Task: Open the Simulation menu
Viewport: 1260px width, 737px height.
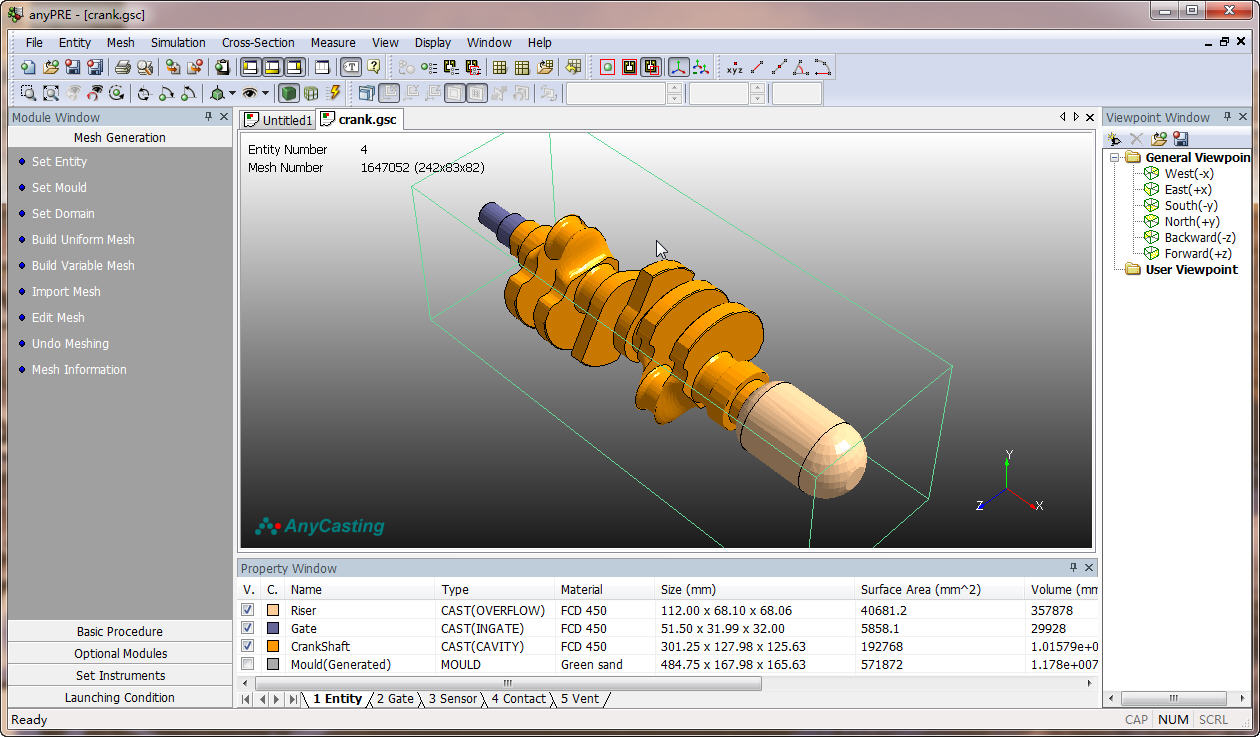Action: click(x=178, y=42)
